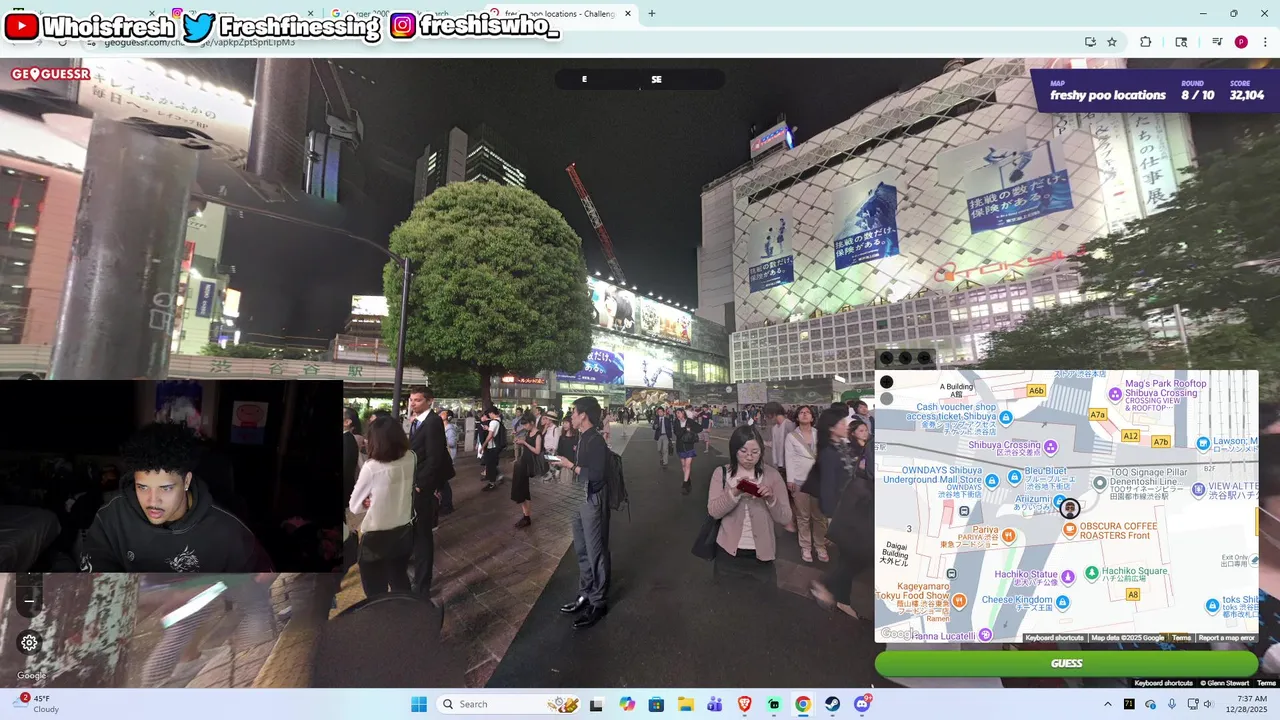Click the green GUESS button

click(x=1066, y=663)
